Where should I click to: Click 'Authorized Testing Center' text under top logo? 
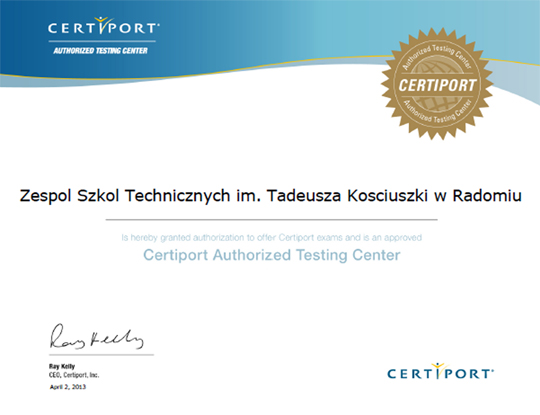tap(101, 51)
